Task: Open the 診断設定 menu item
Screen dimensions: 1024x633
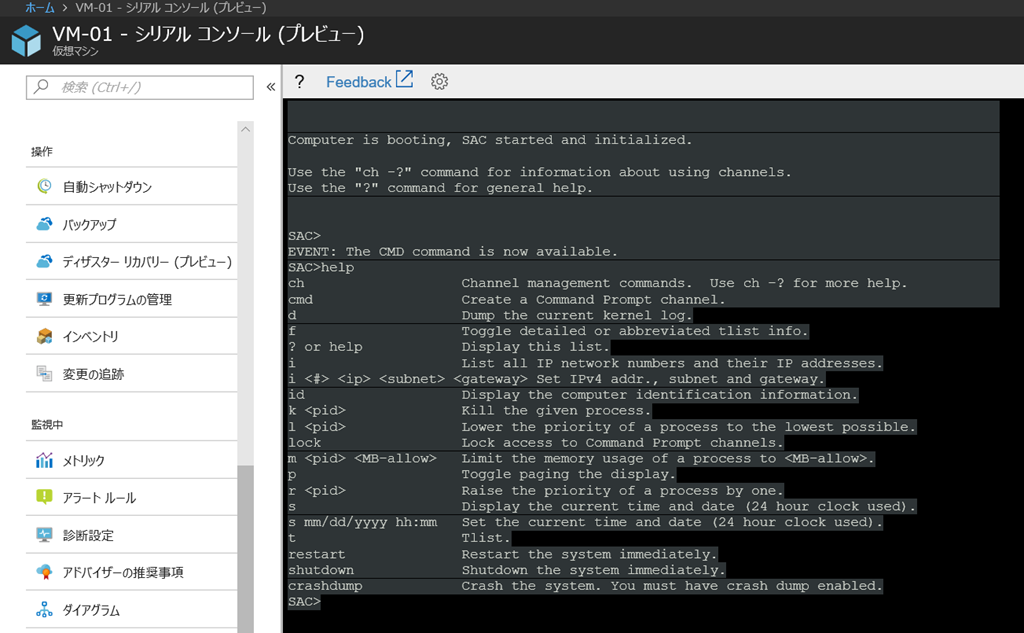Action: 88,535
